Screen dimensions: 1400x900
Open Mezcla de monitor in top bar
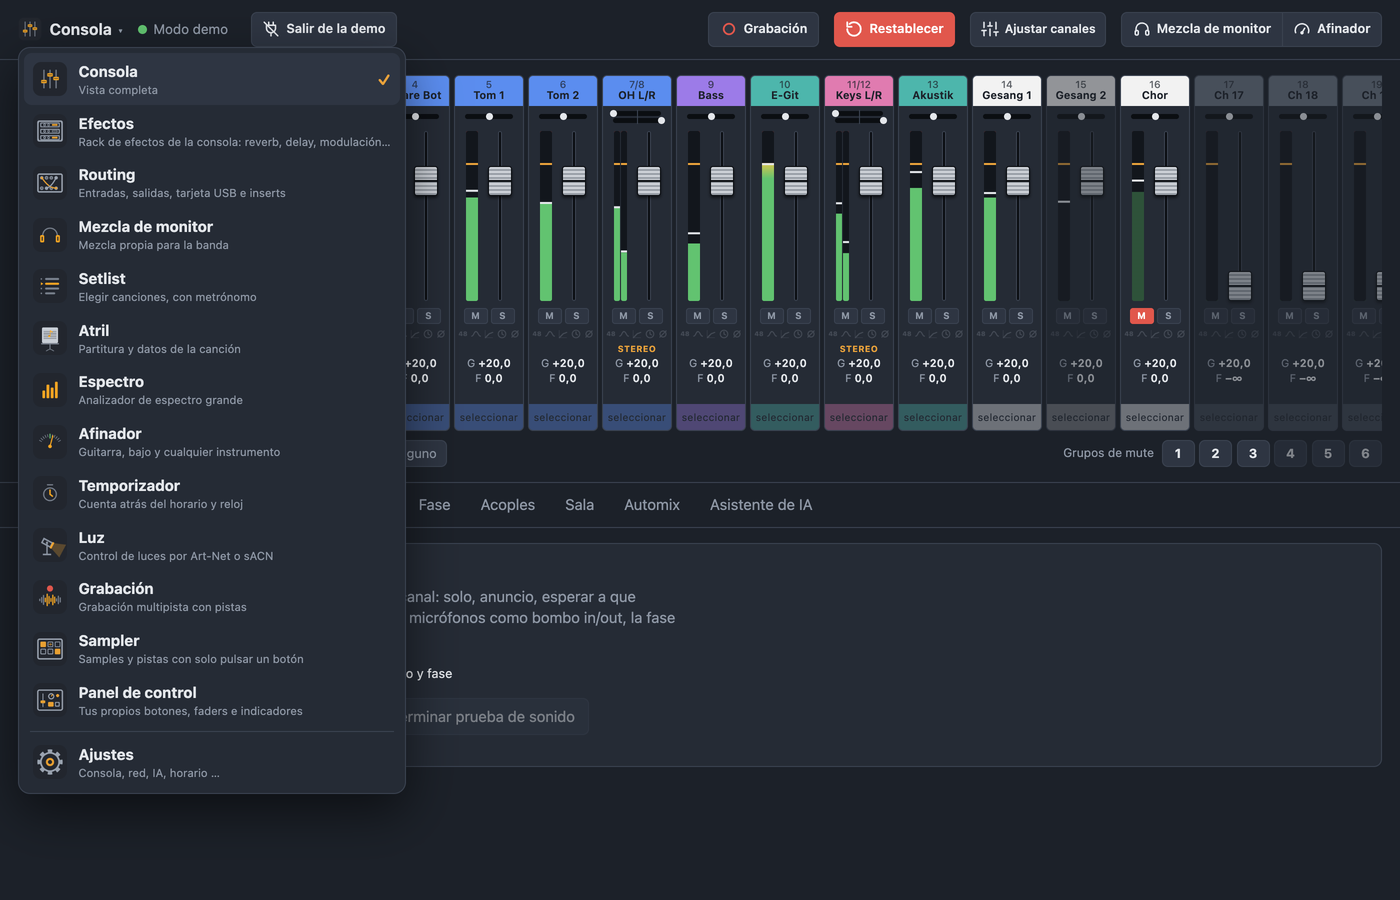tap(1202, 29)
